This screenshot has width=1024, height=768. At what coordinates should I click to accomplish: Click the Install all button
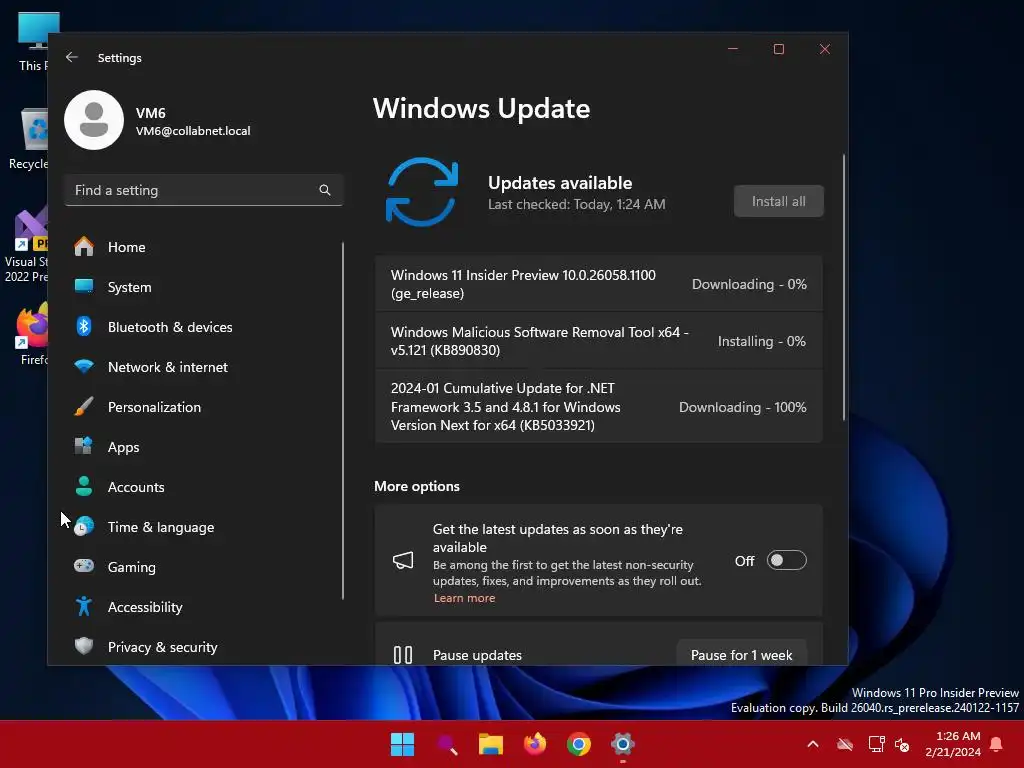[x=778, y=201]
